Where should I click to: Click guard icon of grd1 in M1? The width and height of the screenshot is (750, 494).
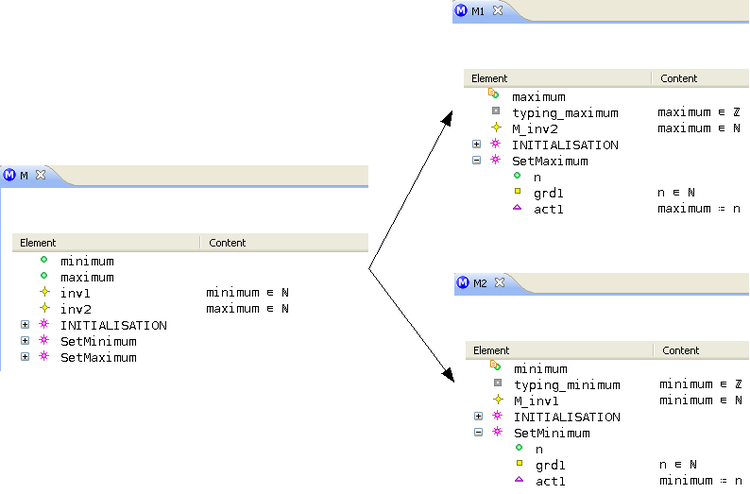click(518, 191)
